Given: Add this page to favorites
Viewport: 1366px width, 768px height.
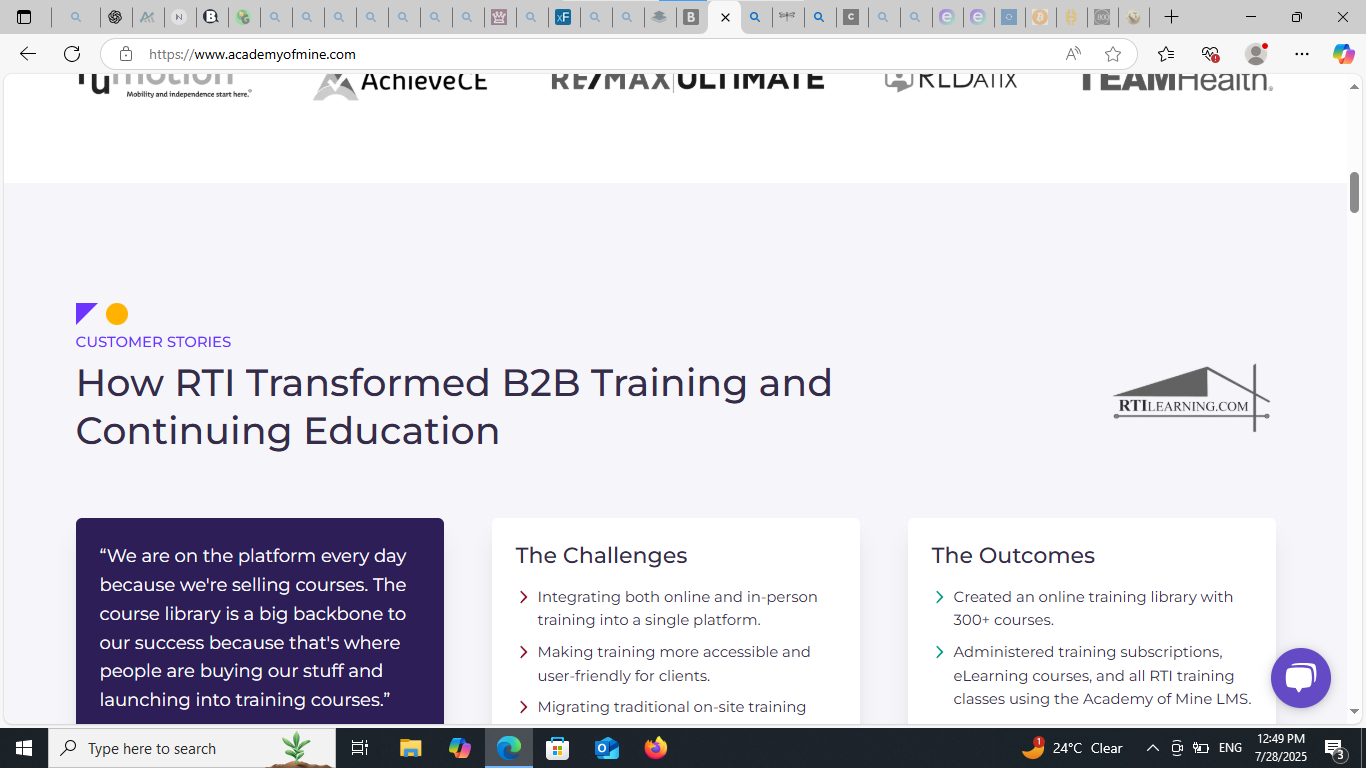Looking at the screenshot, I should 1113,54.
